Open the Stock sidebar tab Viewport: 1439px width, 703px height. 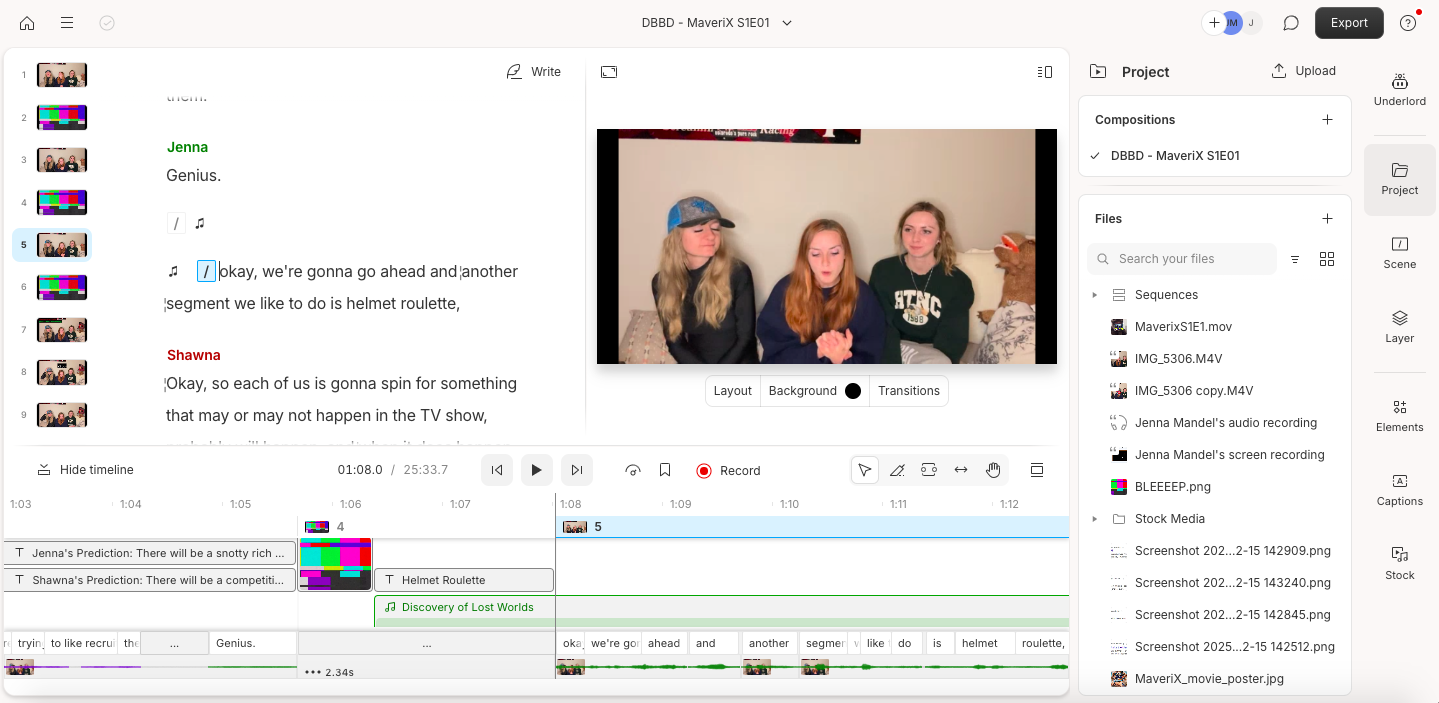tap(1399, 564)
